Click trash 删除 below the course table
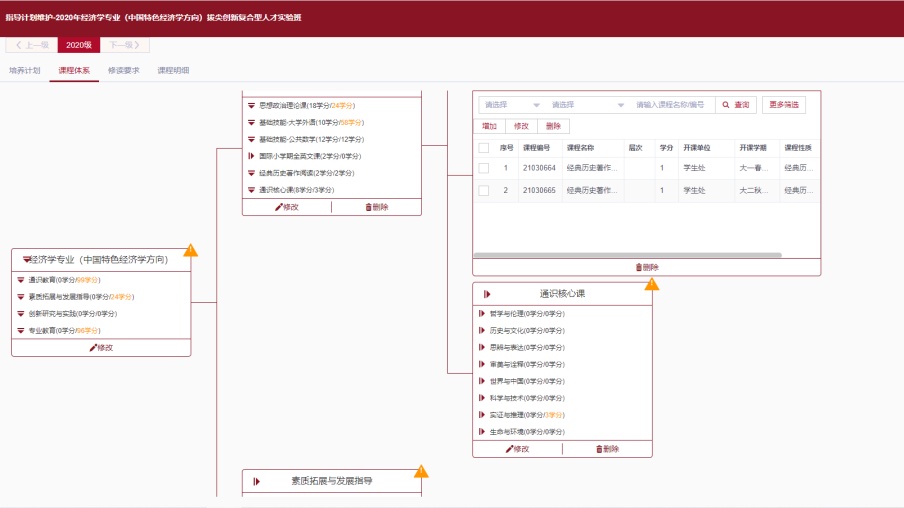Screen dimensions: 904x508 coord(646,267)
